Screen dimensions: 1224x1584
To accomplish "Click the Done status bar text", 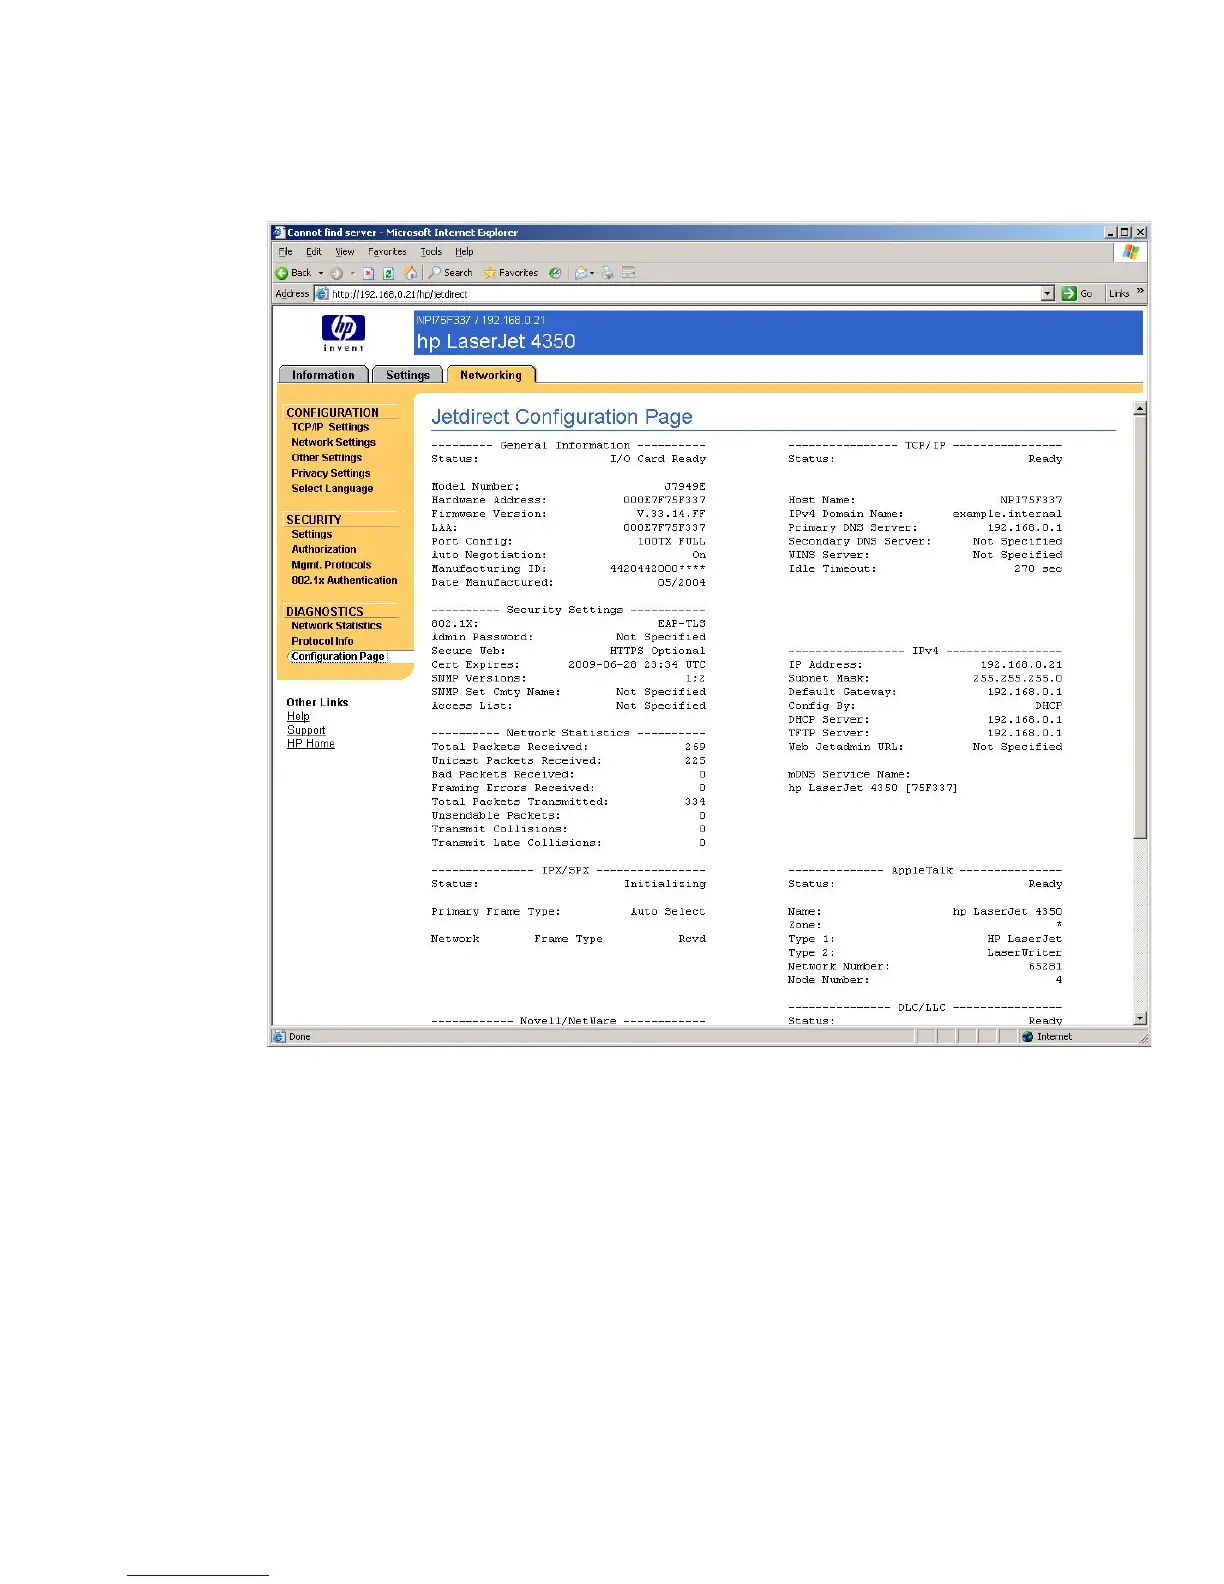I will pos(299,1037).
